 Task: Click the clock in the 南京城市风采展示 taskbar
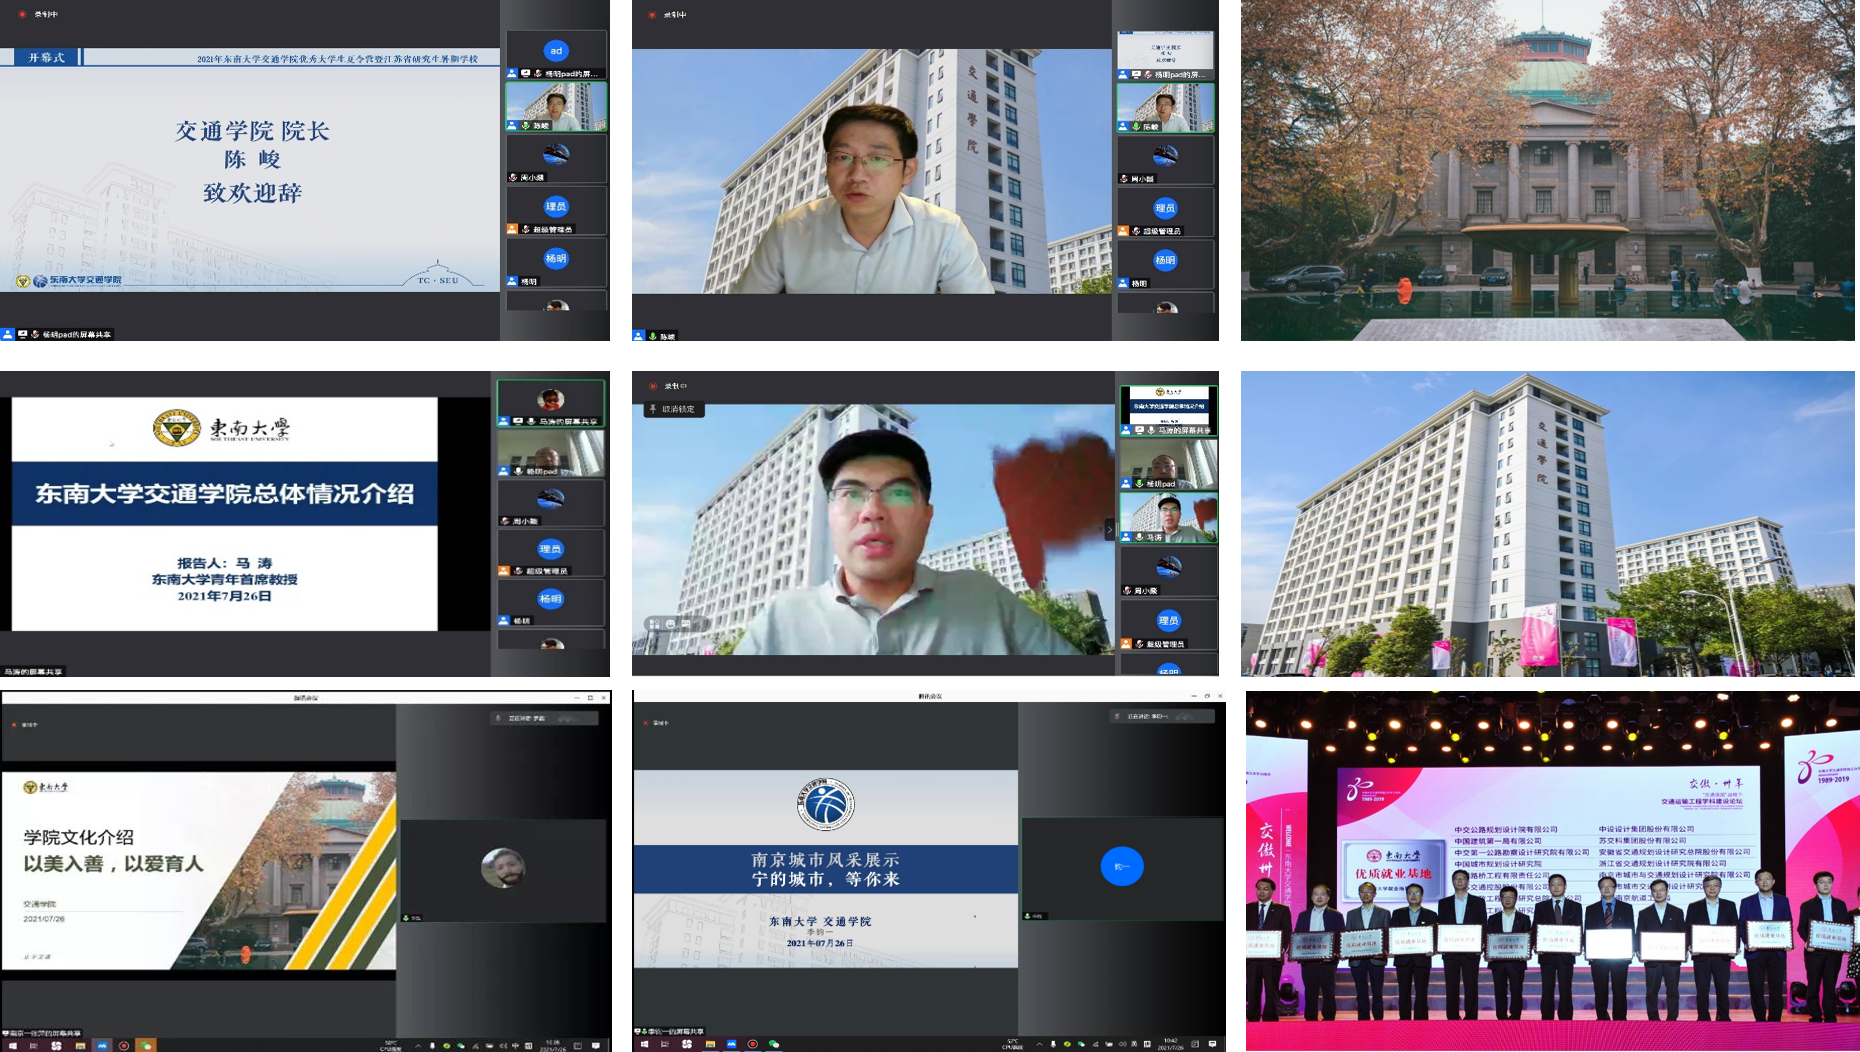click(x=1170, y=1044)
